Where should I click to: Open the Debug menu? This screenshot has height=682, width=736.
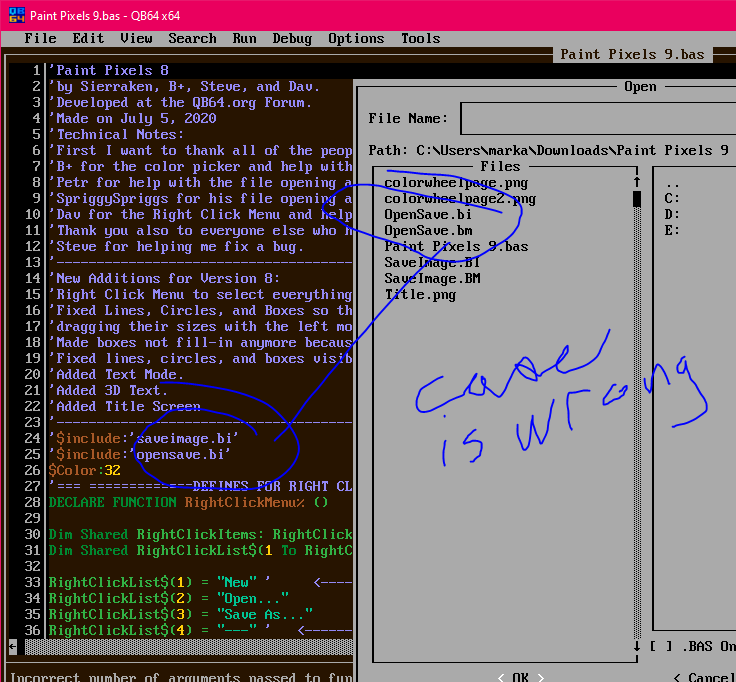tap(292, 38)
